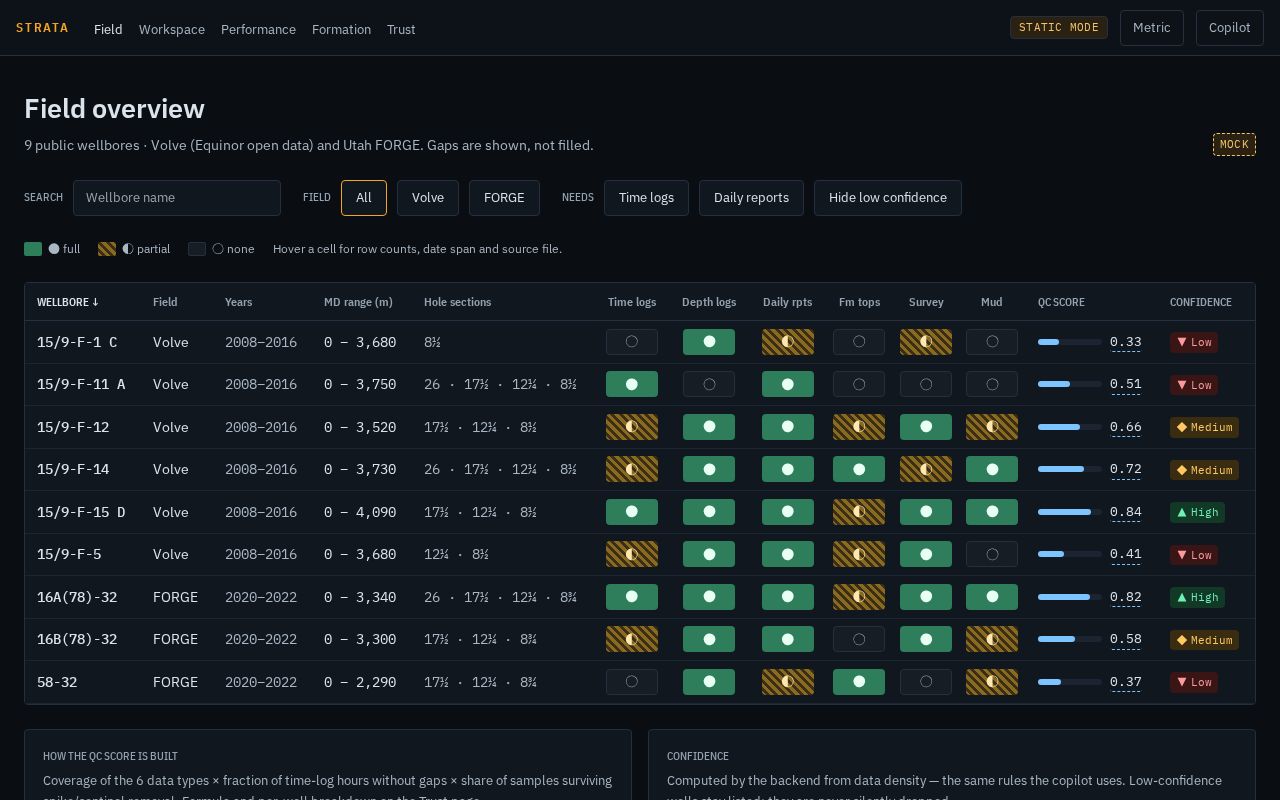Click the MD range (m) column header
The width and height of the screenshot is (1280, 800).
(358, 302)
